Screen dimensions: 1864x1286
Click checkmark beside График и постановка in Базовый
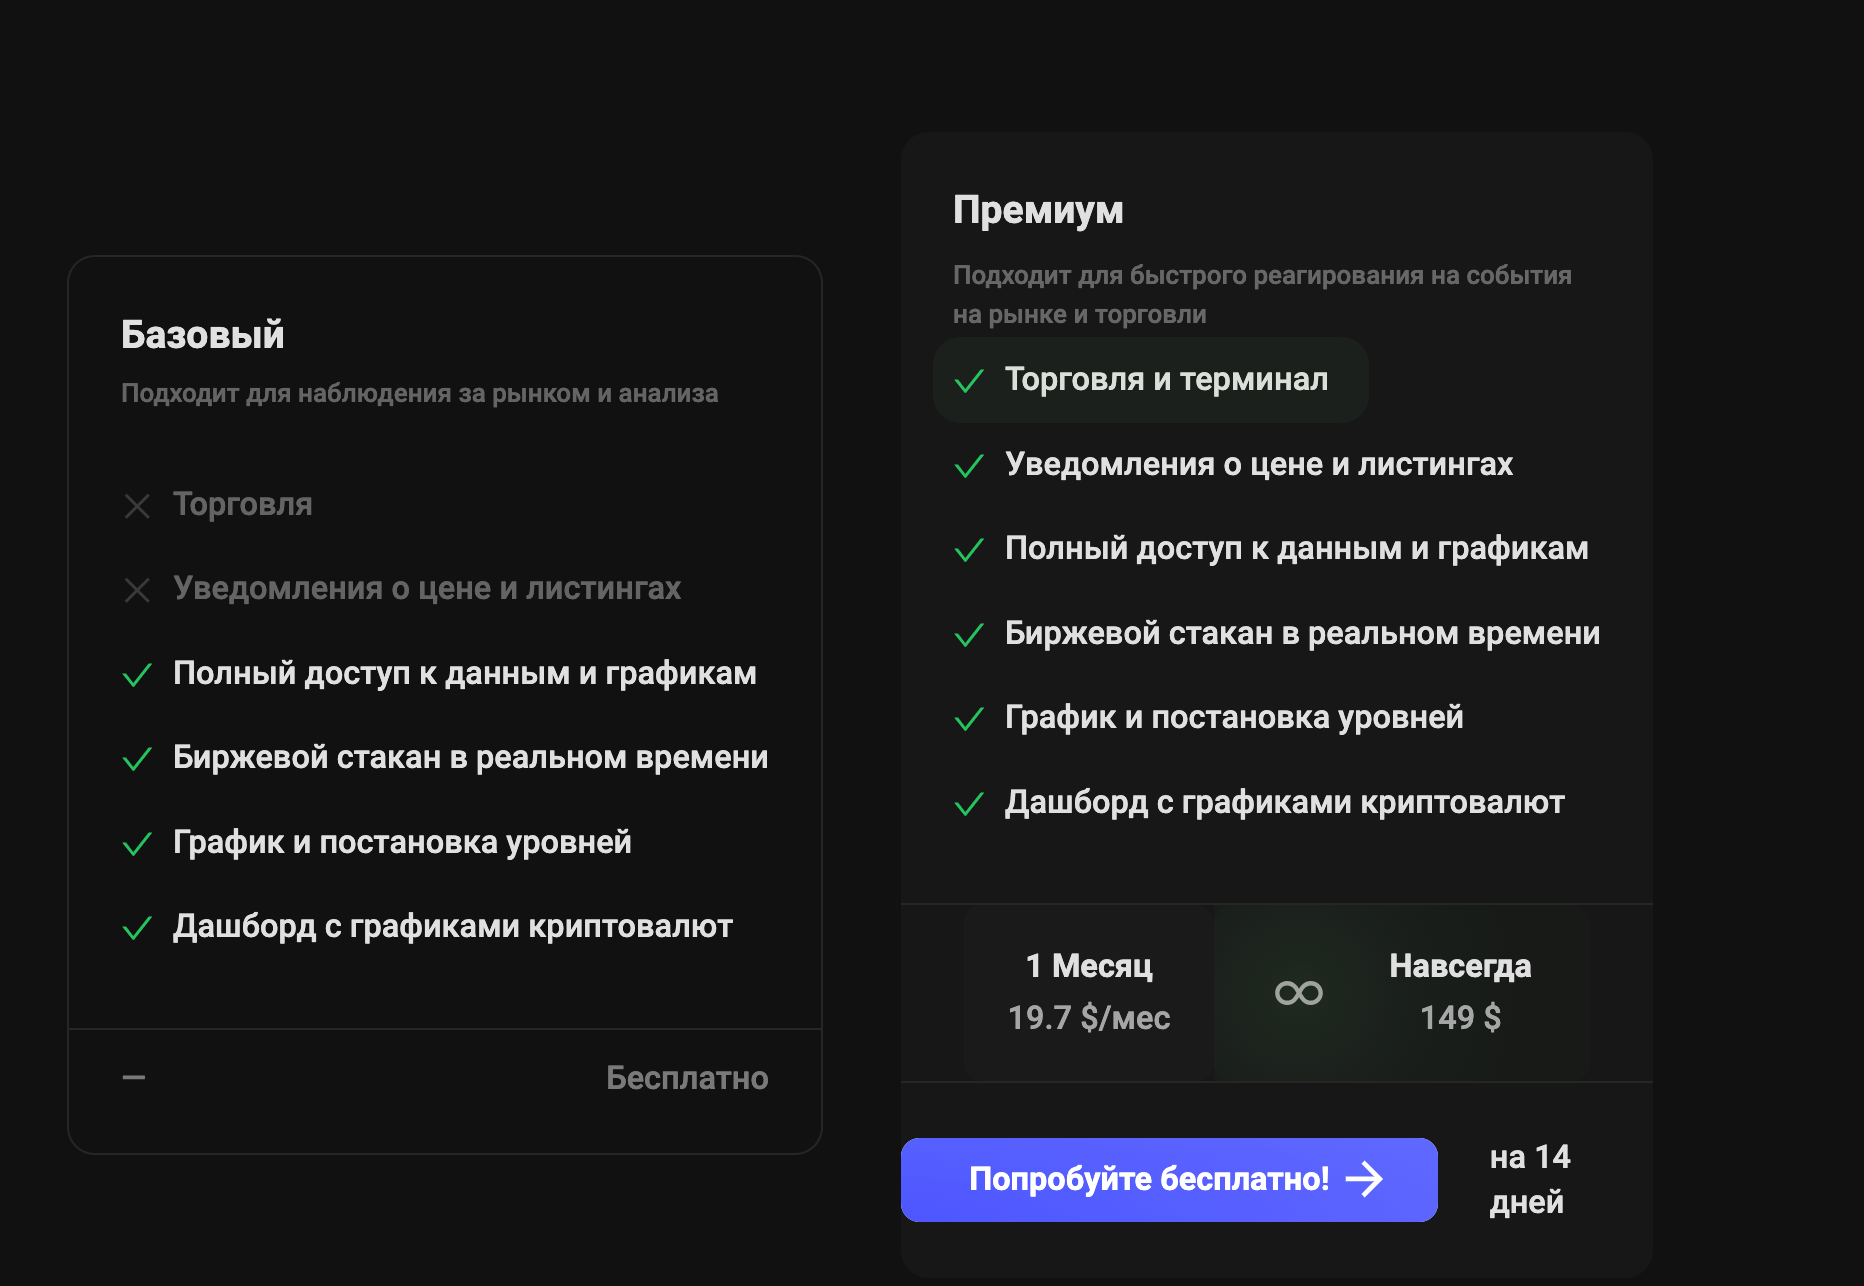[x=137, y=844]
